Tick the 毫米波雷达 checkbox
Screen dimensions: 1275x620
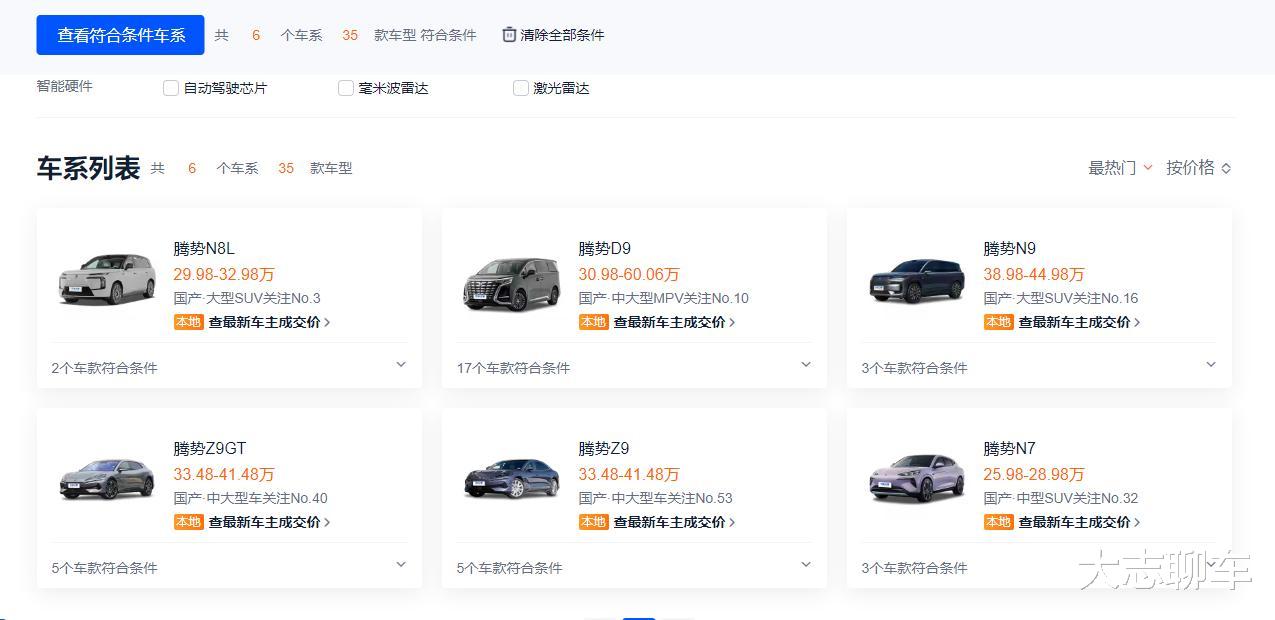346,88
